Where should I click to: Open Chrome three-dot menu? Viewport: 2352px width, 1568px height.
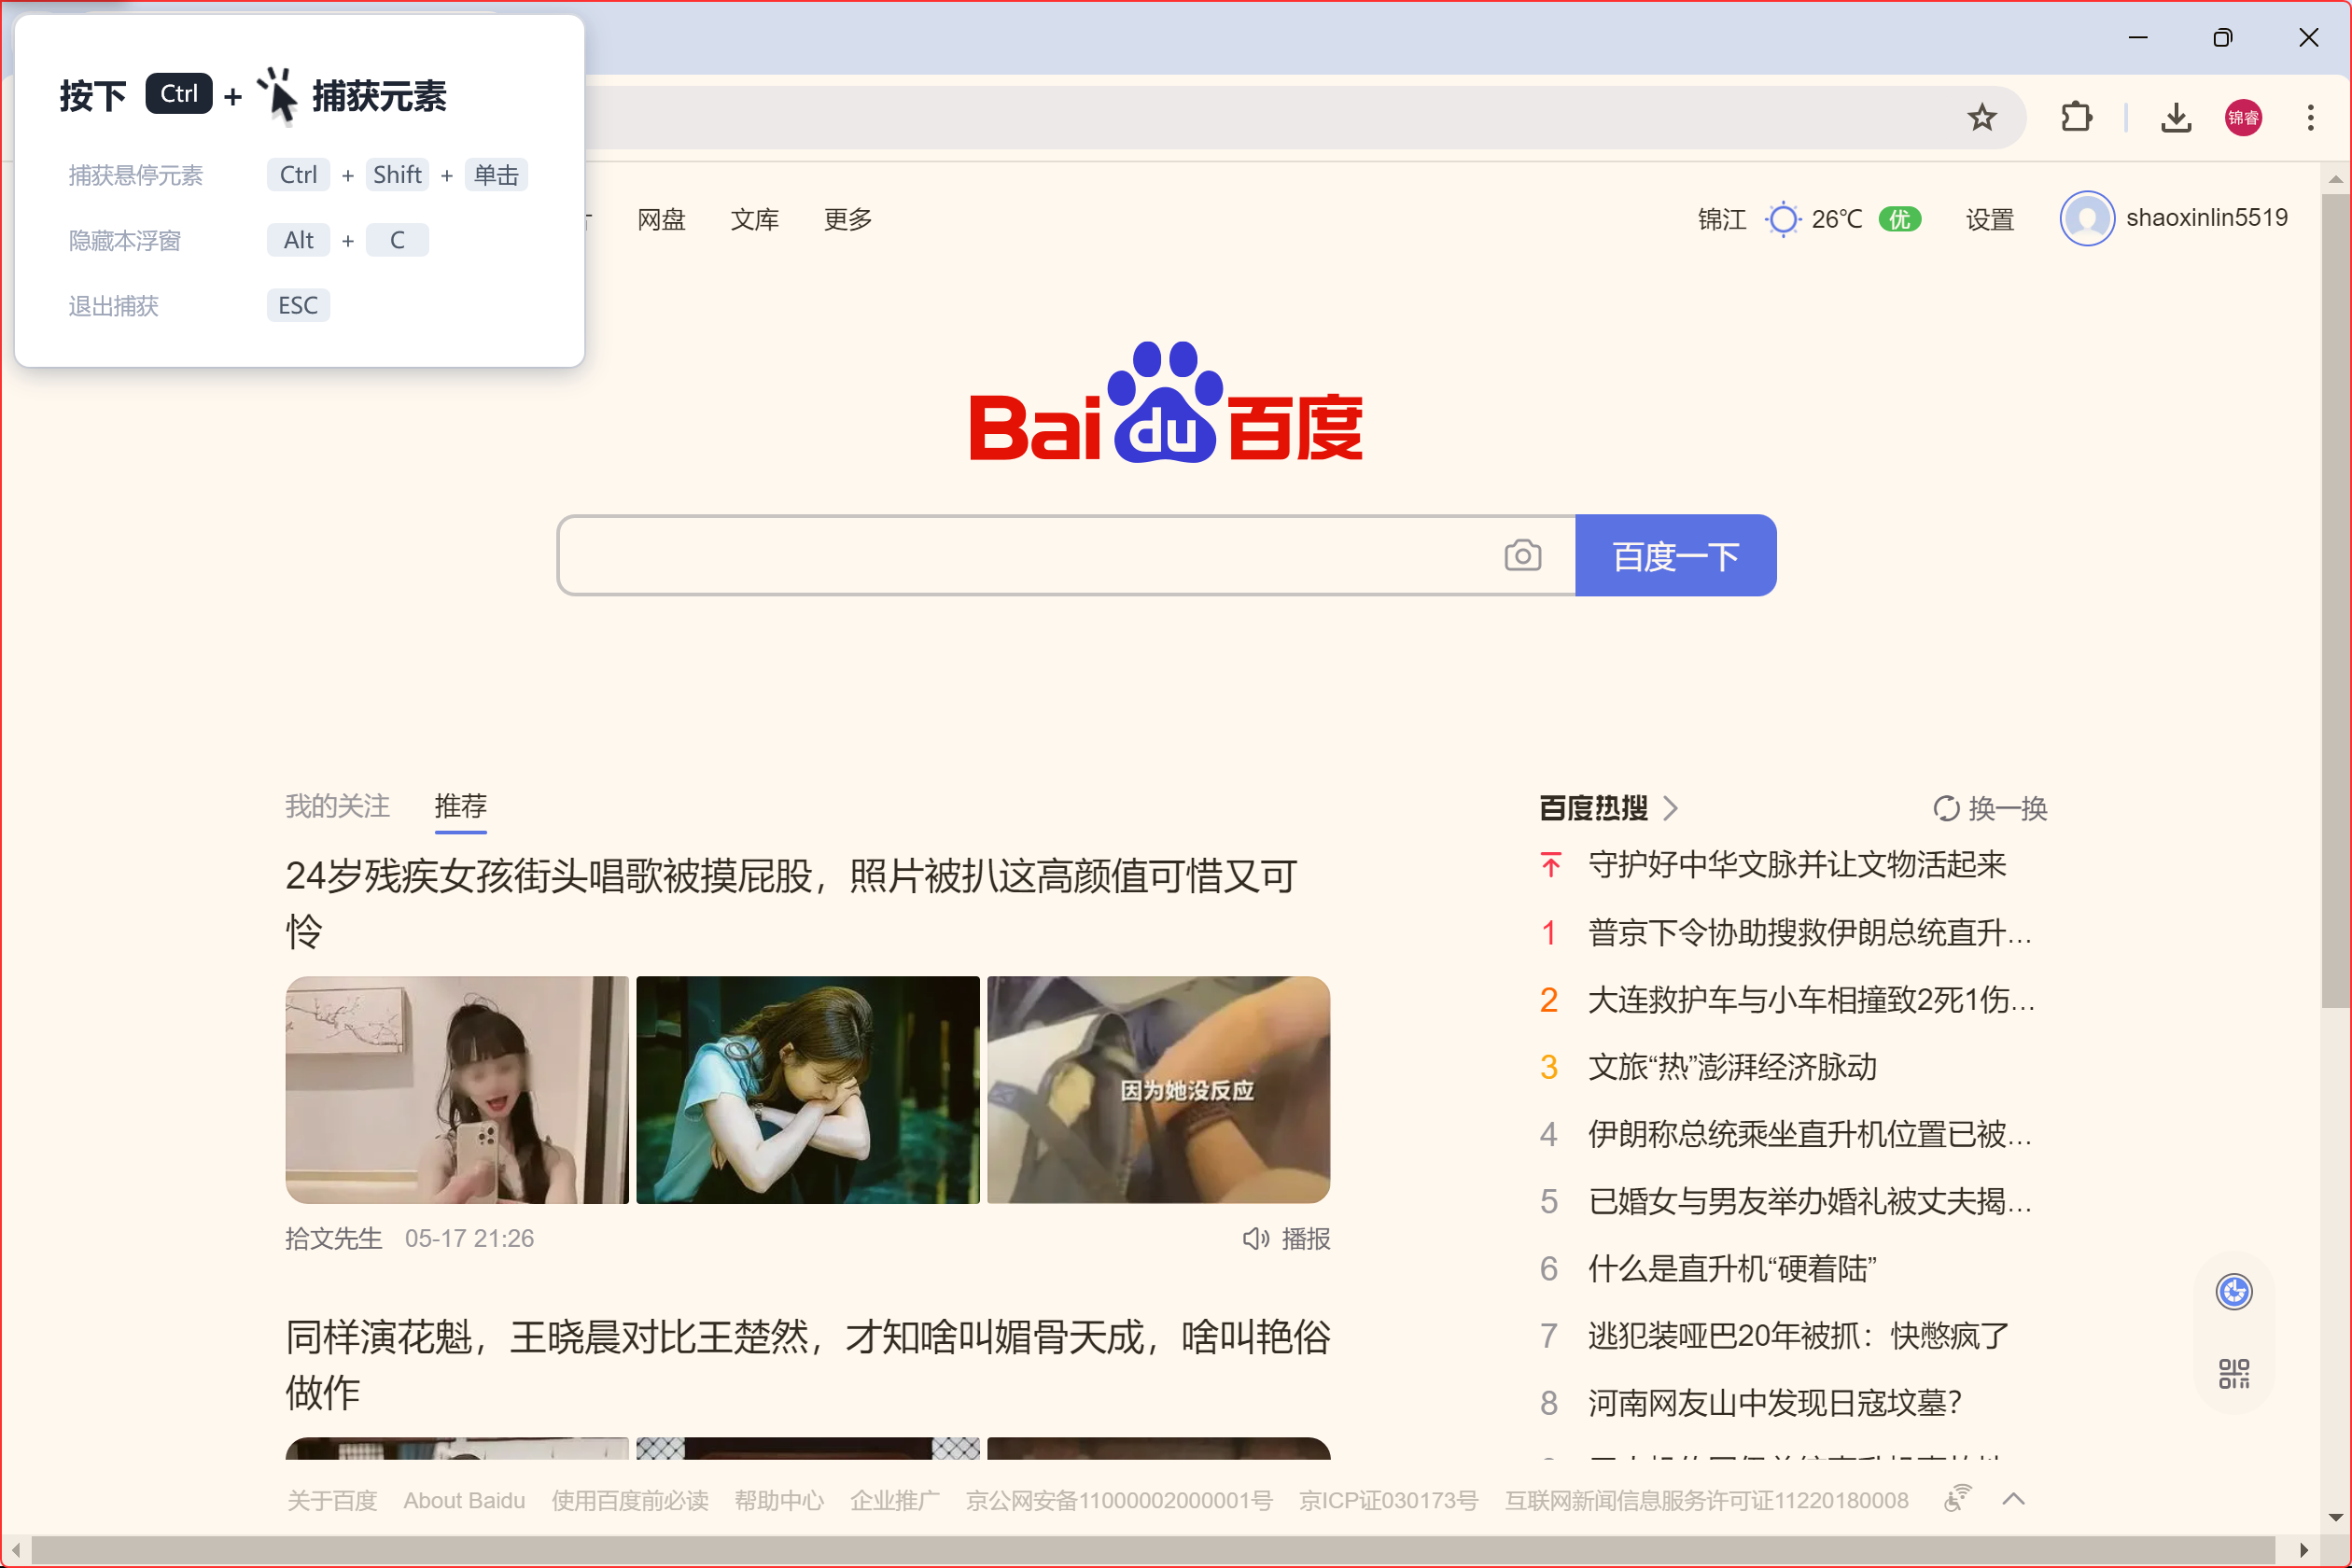pyautogui.click(x=2309, y=118)
